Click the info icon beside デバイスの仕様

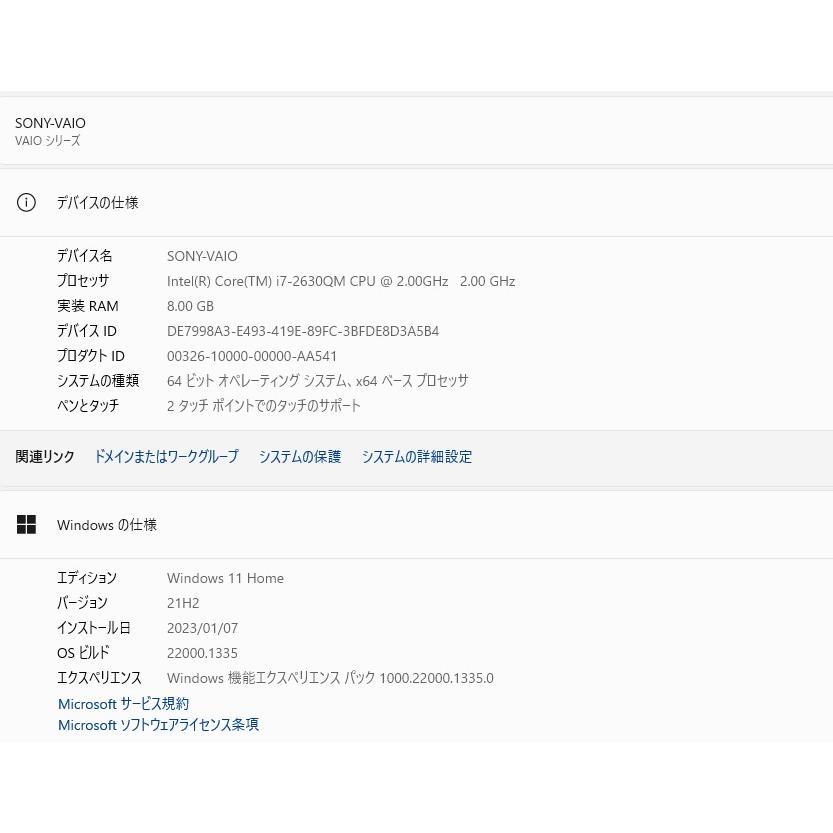[x=26, y=202]
